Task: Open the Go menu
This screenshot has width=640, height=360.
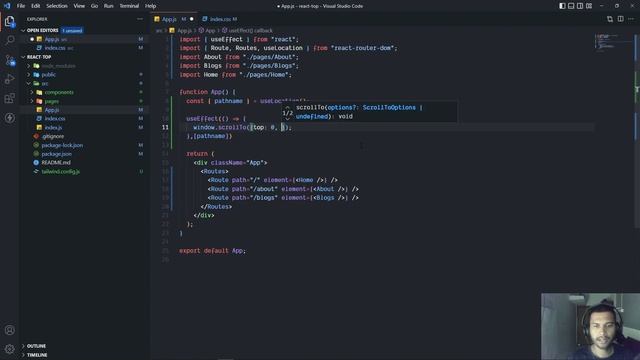Action: pyautogui.click(x=94, y=6)
